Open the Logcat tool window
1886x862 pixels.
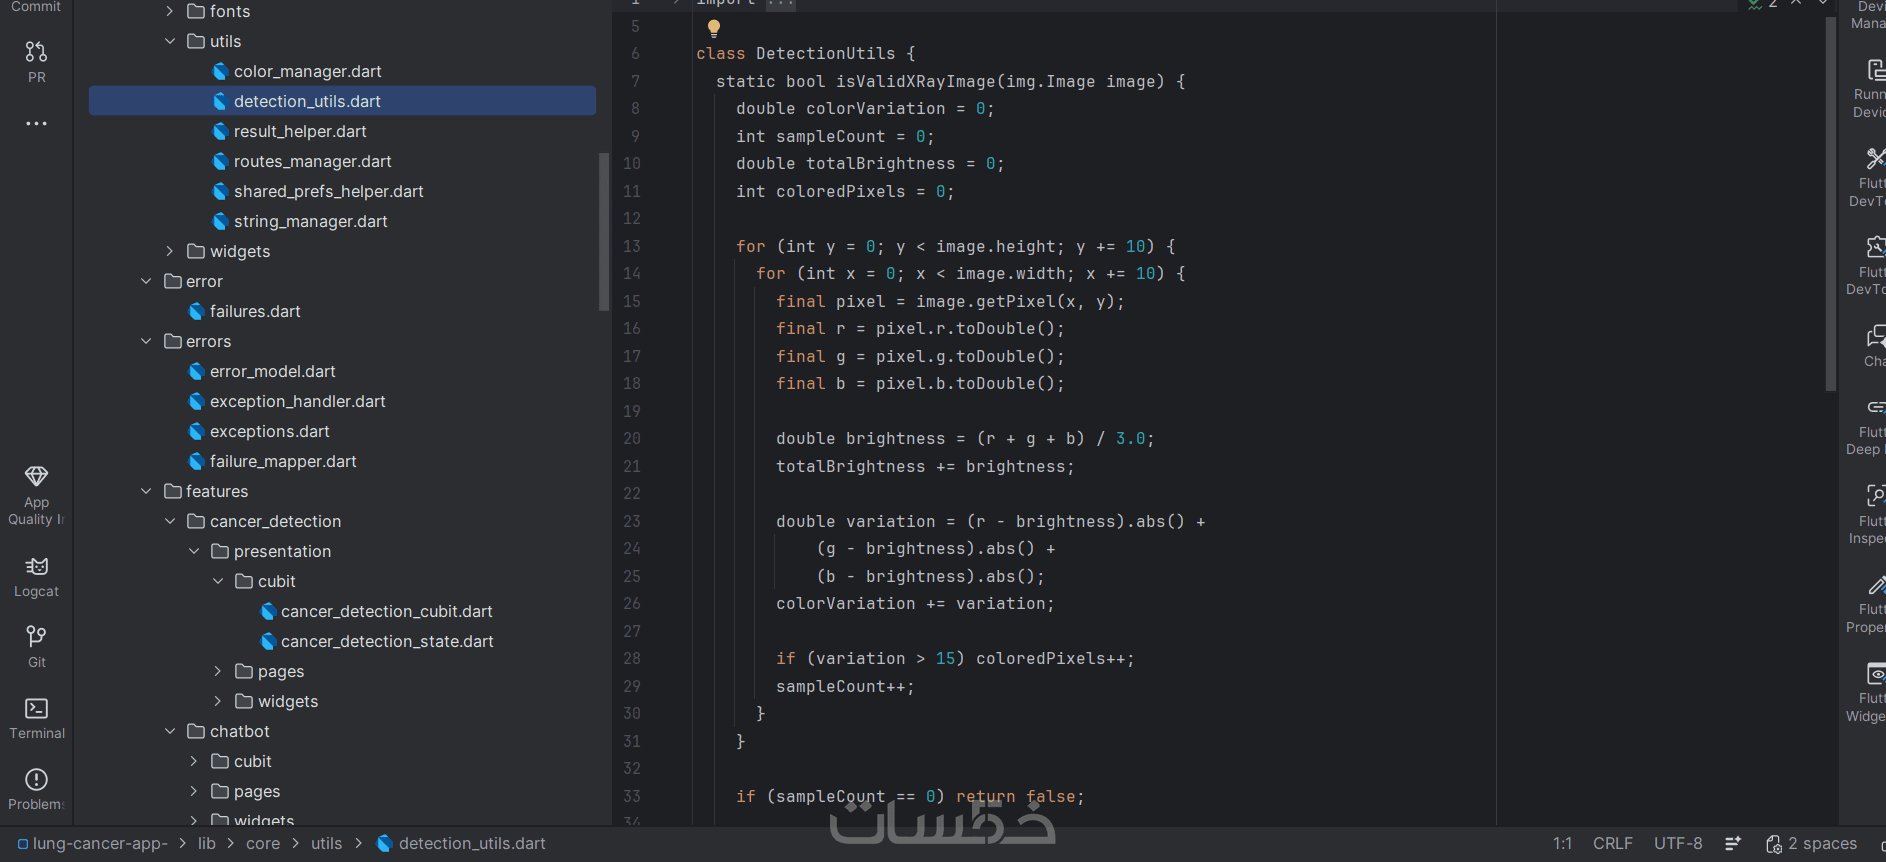click(x=36, y=577)
